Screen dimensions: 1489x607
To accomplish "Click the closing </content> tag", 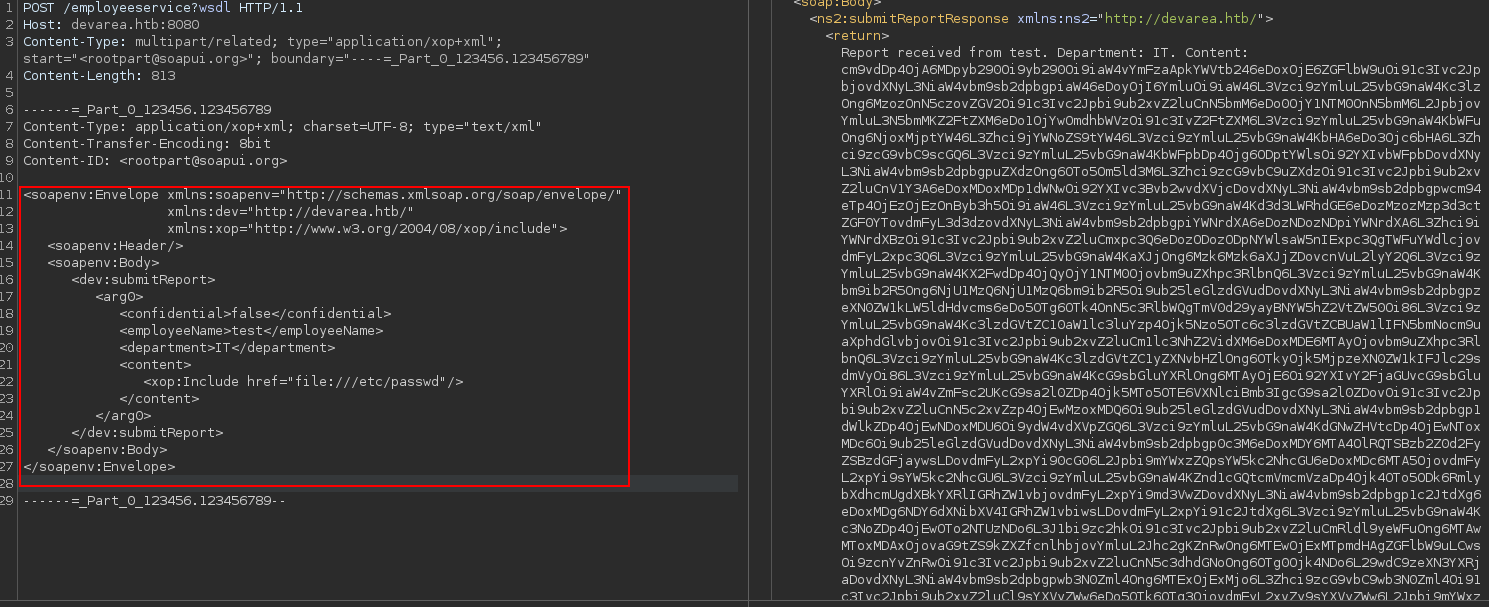I will pos(159,398).
